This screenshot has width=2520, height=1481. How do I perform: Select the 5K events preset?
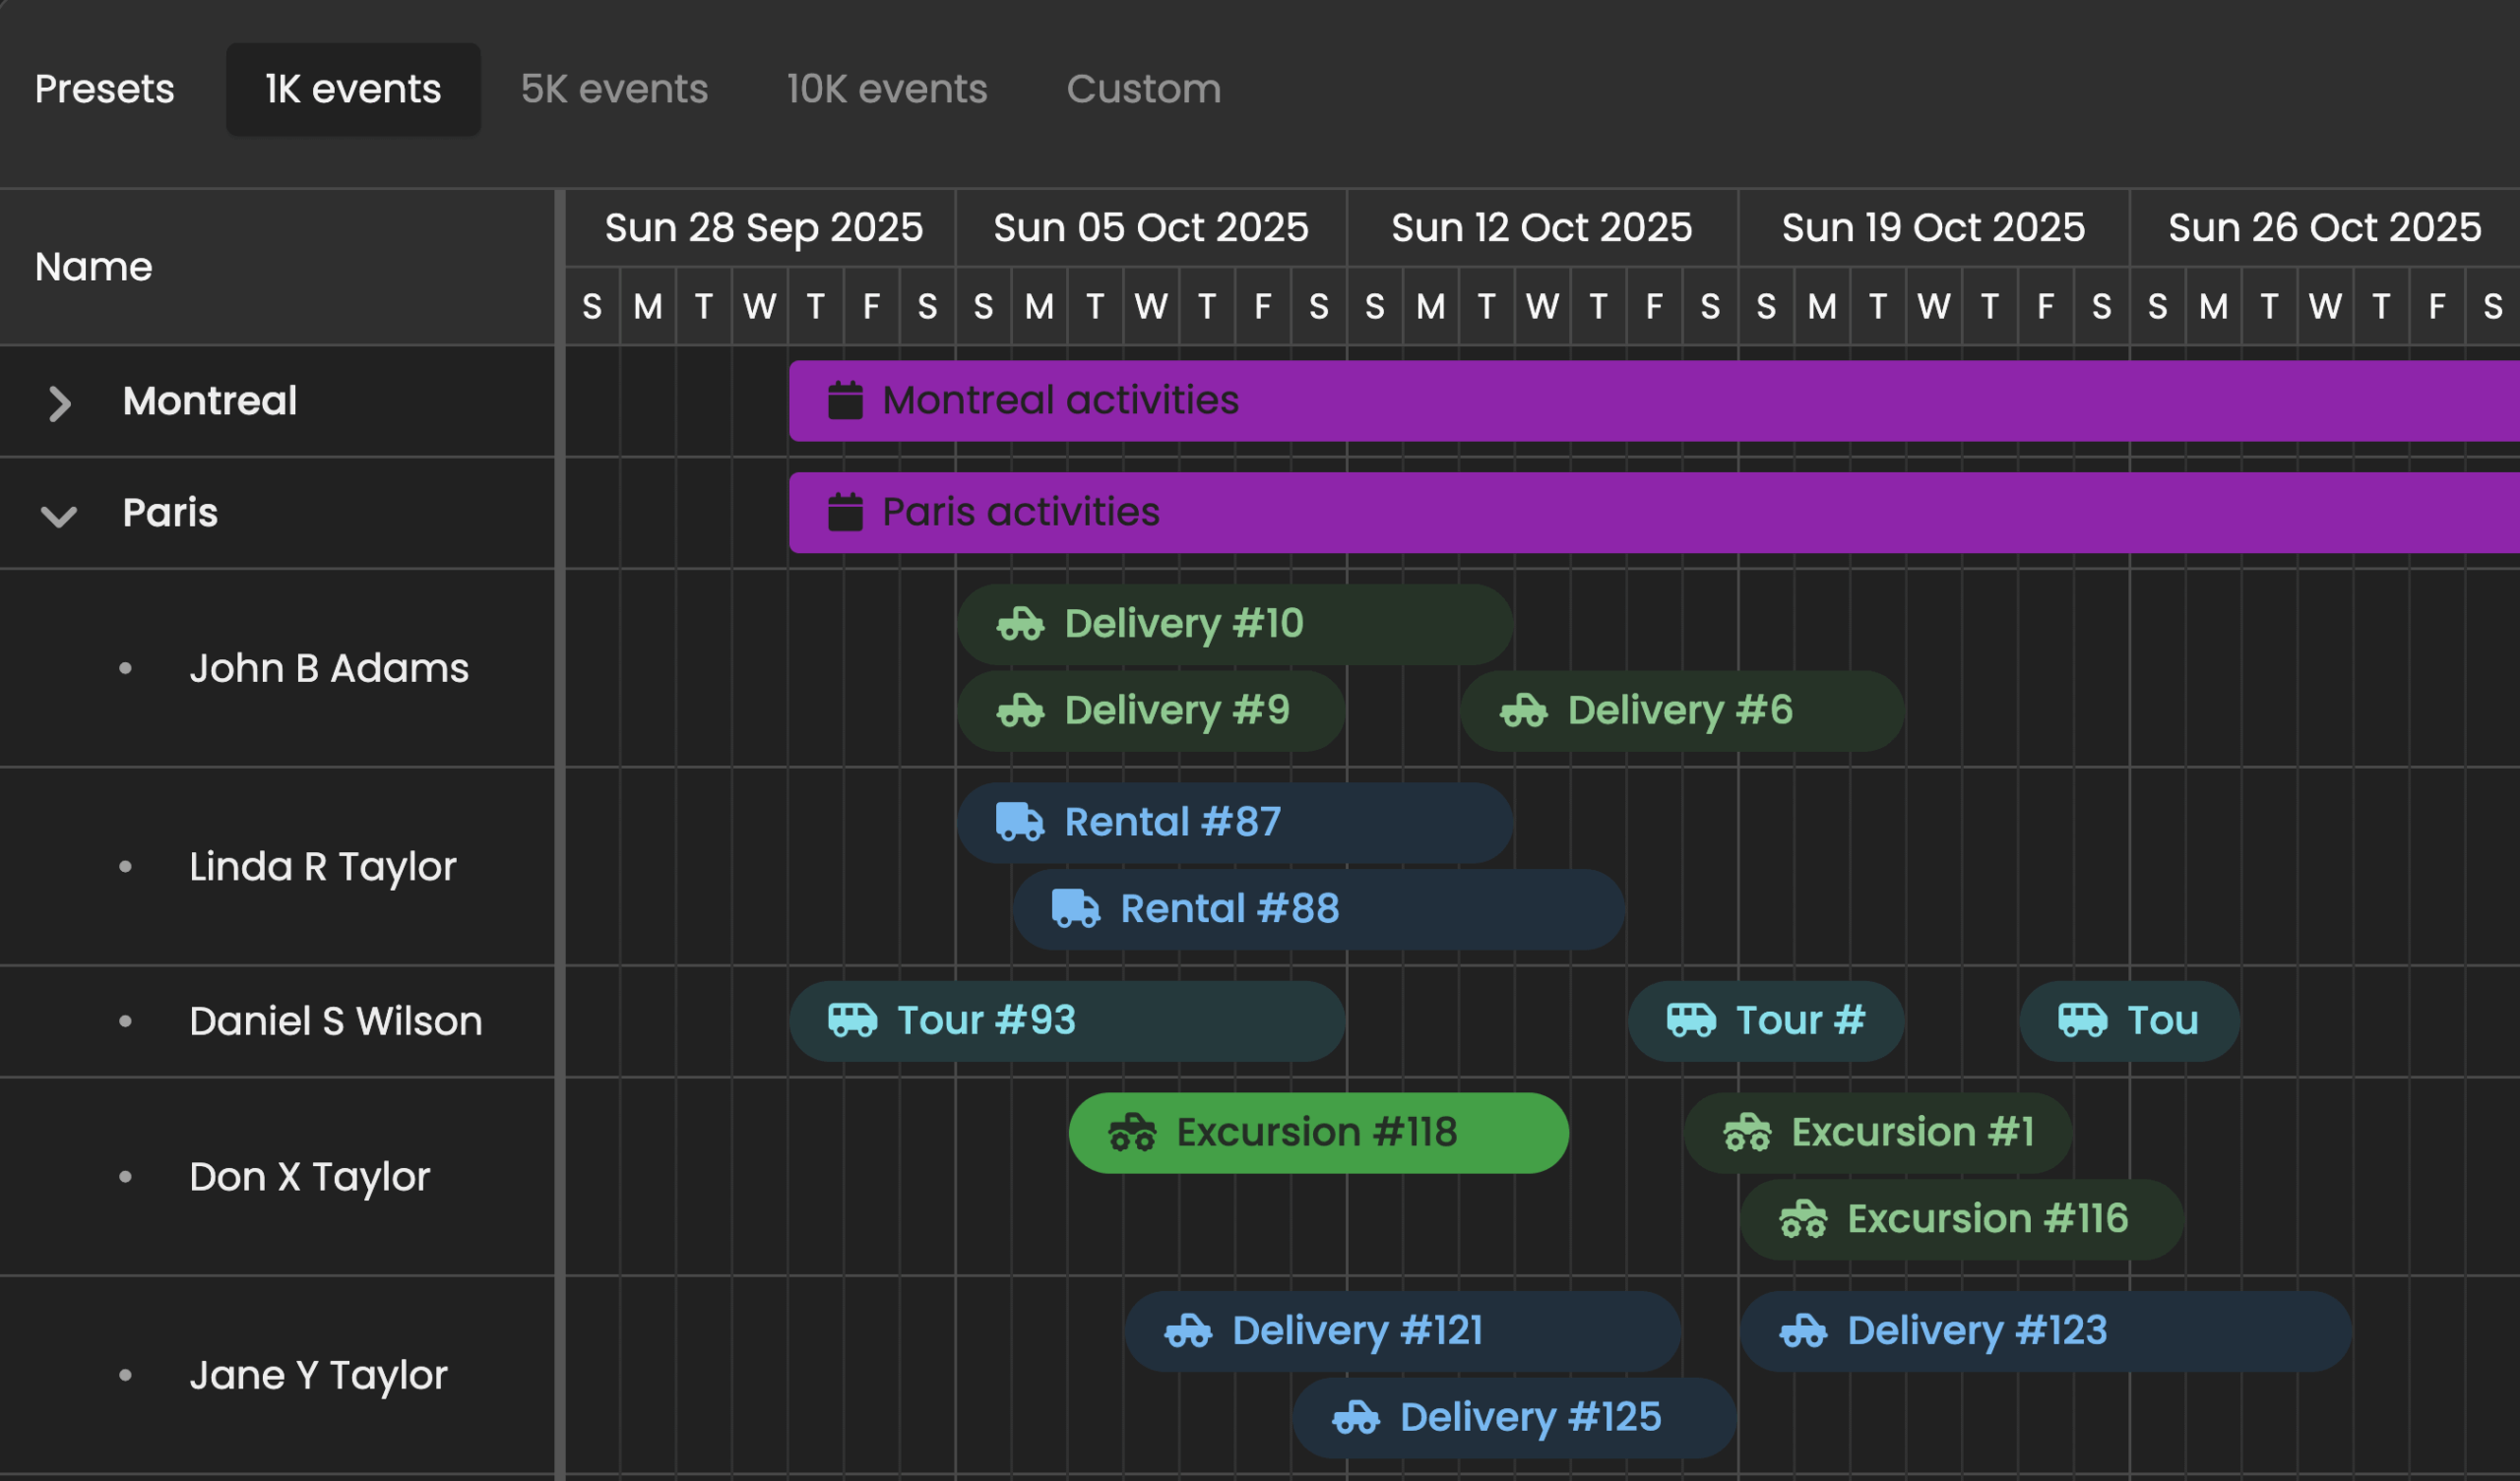[x=614, y=90]
